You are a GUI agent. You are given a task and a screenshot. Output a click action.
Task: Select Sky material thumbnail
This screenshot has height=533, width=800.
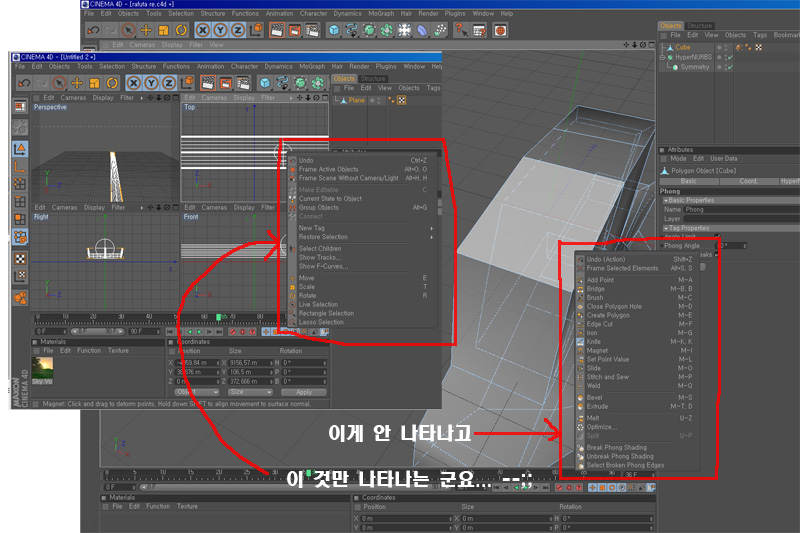tap(42, 368)
